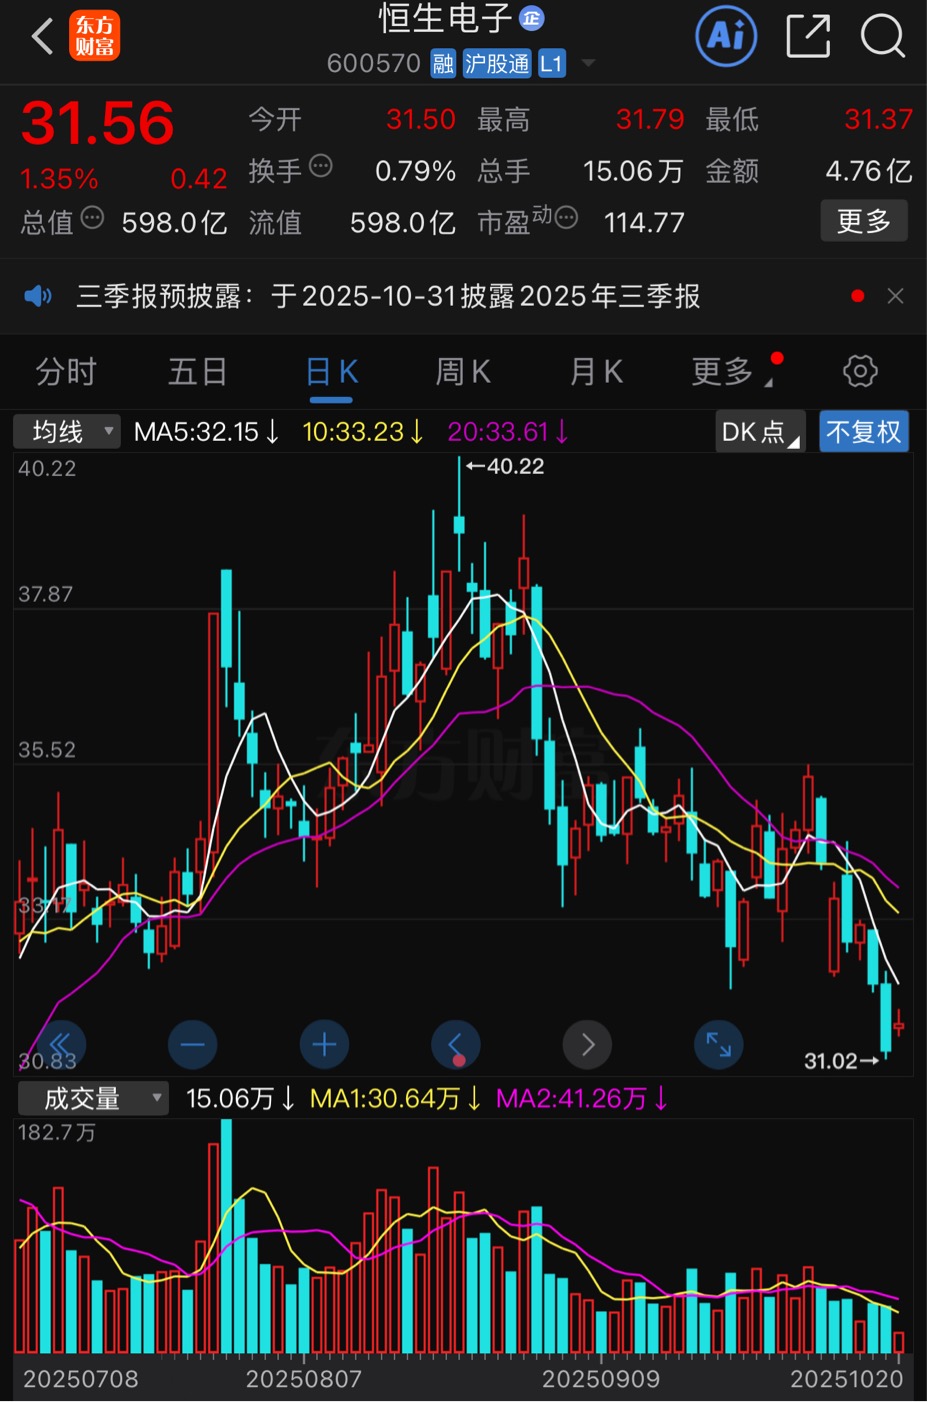
Task: Tap the 10:33.23 moving average value
Action: pyautogui.click(x=363, y=432)
